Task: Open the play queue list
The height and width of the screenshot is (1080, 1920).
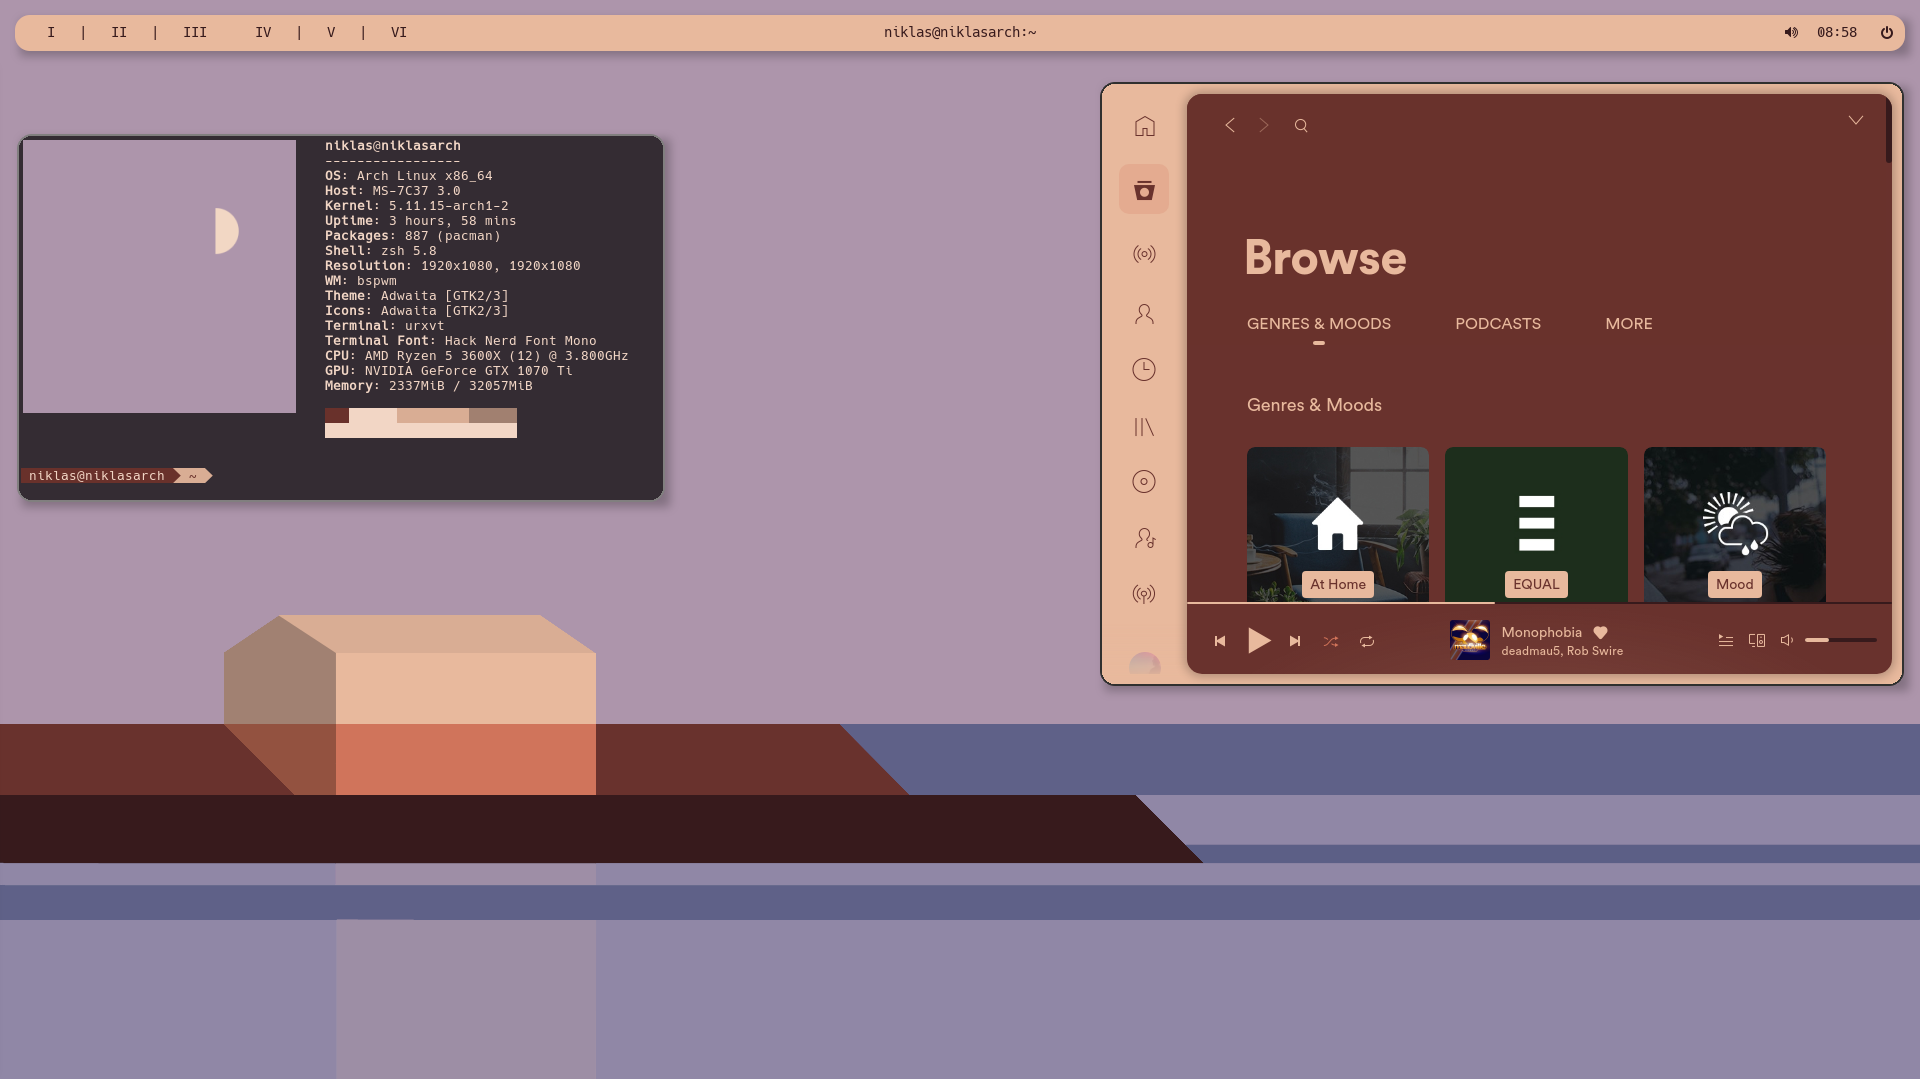Action: tap(1726, 640)
